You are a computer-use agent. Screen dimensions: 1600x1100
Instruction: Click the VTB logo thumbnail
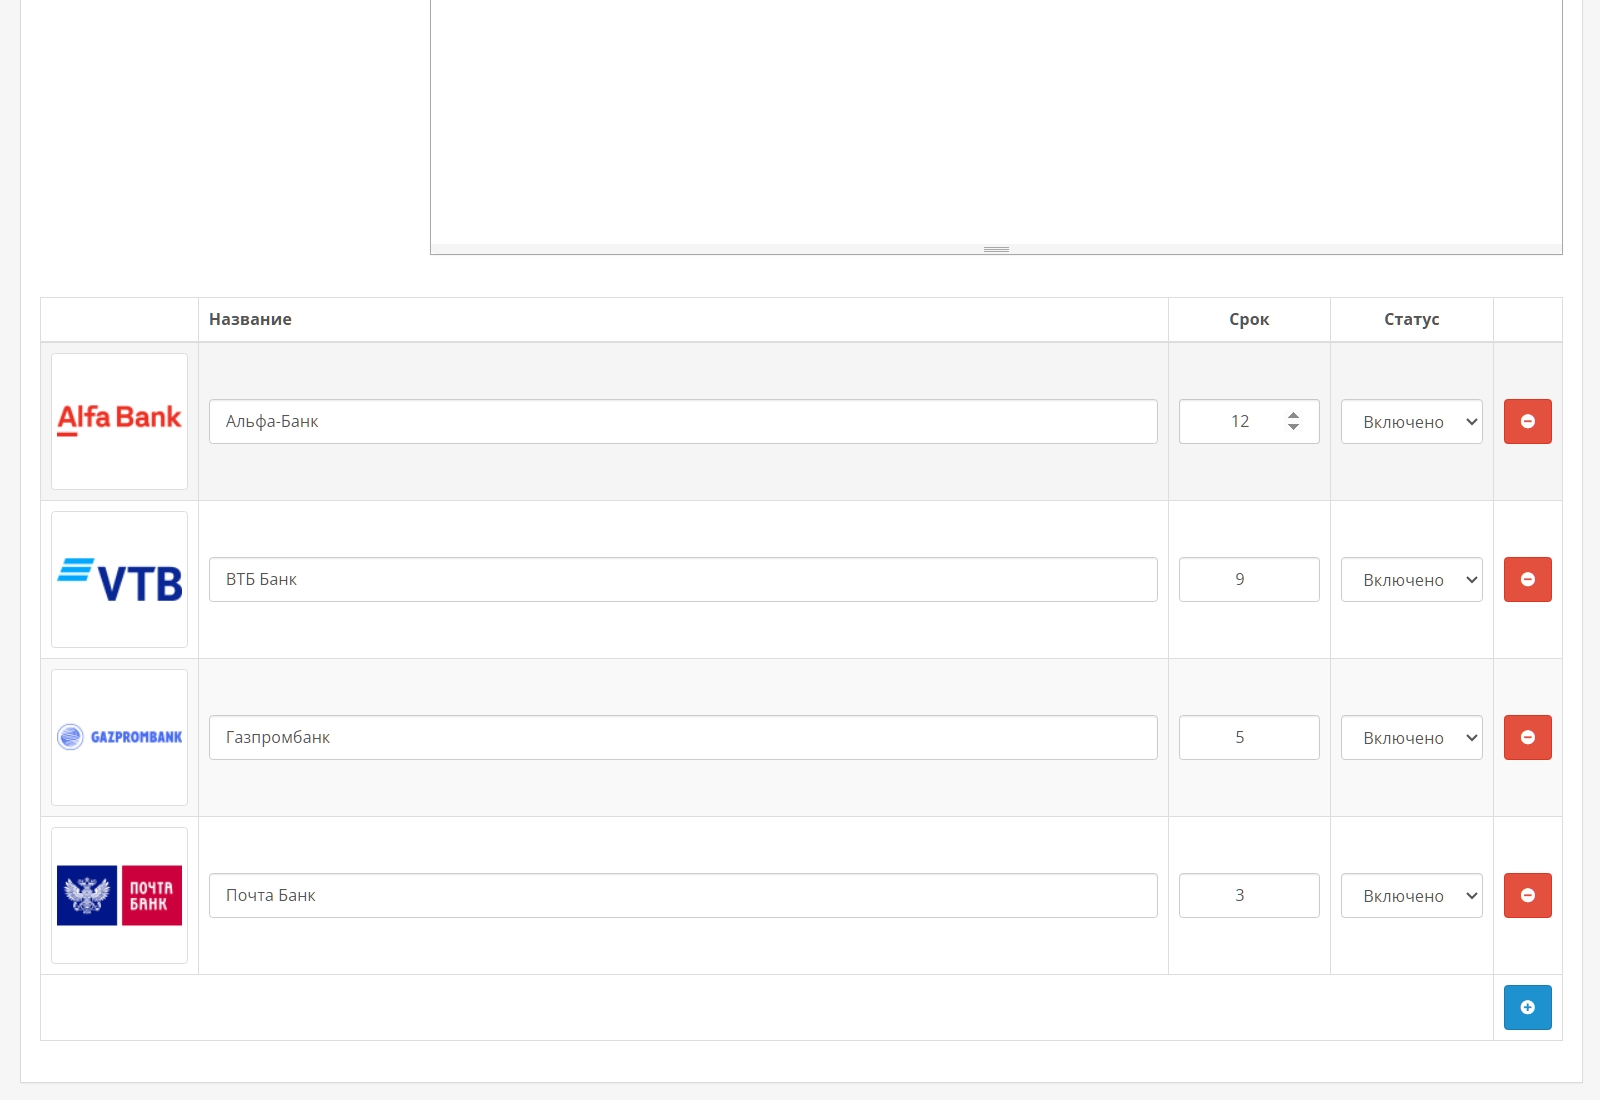click(x=119, y=579)
